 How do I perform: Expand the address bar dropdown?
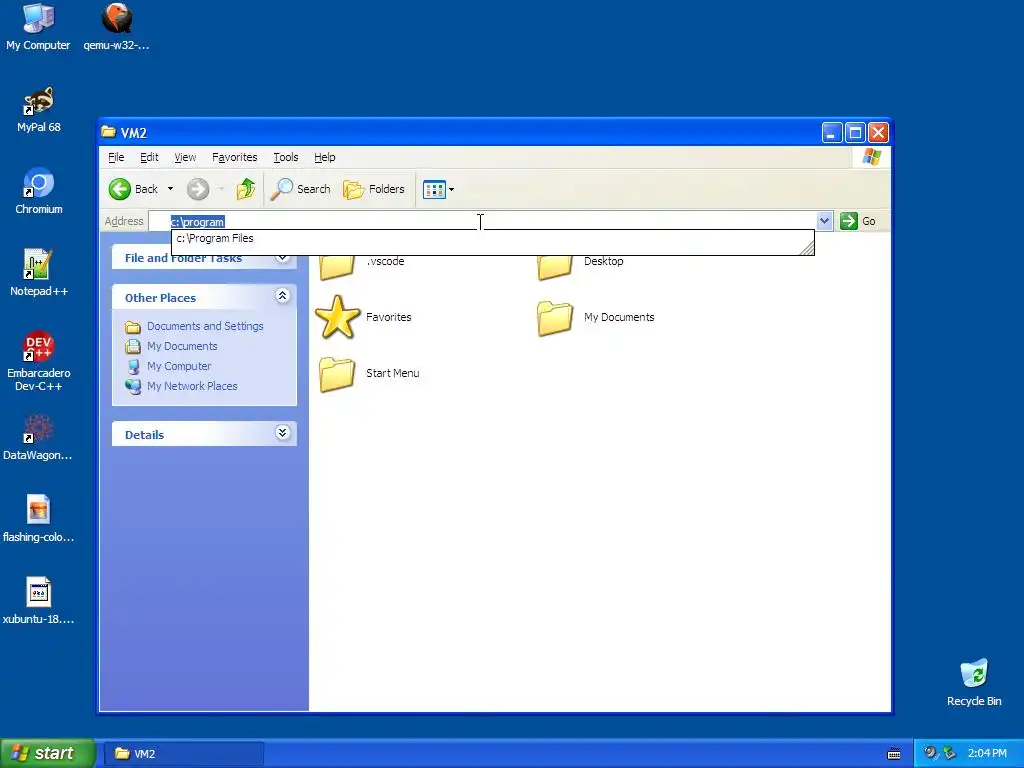coord(824,221)
